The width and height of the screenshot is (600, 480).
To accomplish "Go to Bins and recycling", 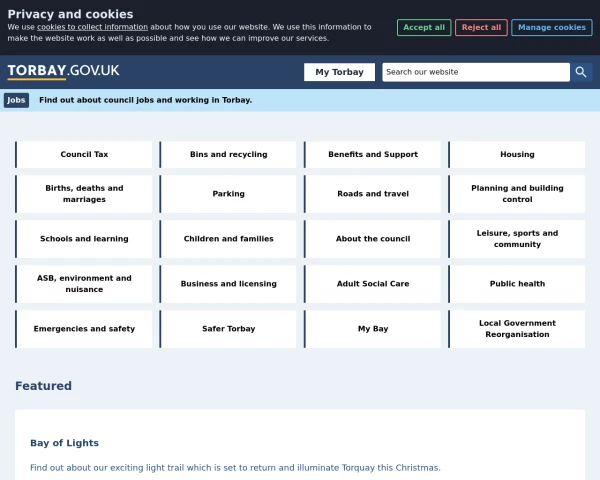I will tap(229, 155).
